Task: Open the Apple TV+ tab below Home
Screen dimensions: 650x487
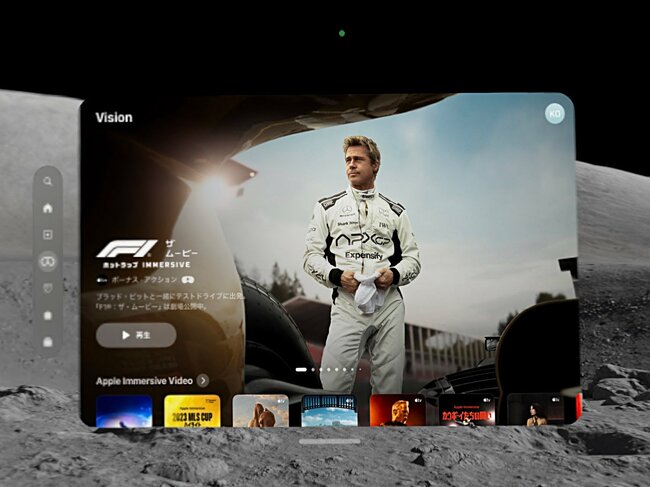Action: pyautogui.click(x=48, y=235)
